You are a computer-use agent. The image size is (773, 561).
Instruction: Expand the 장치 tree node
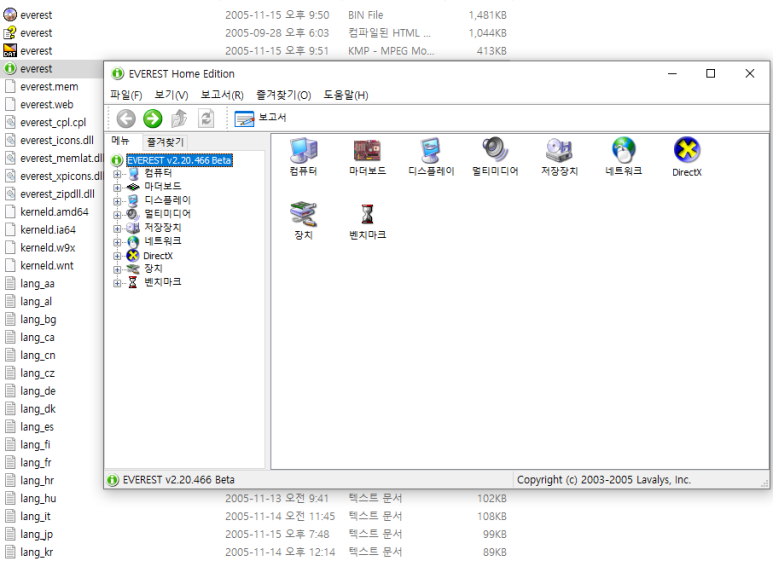117,269
